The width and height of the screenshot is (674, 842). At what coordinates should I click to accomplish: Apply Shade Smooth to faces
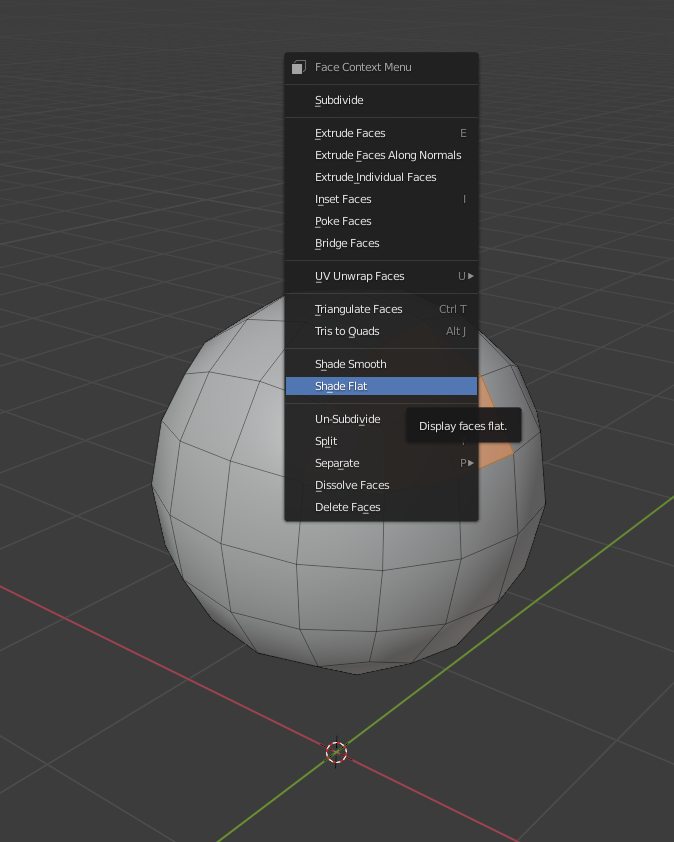coord(381,364)
